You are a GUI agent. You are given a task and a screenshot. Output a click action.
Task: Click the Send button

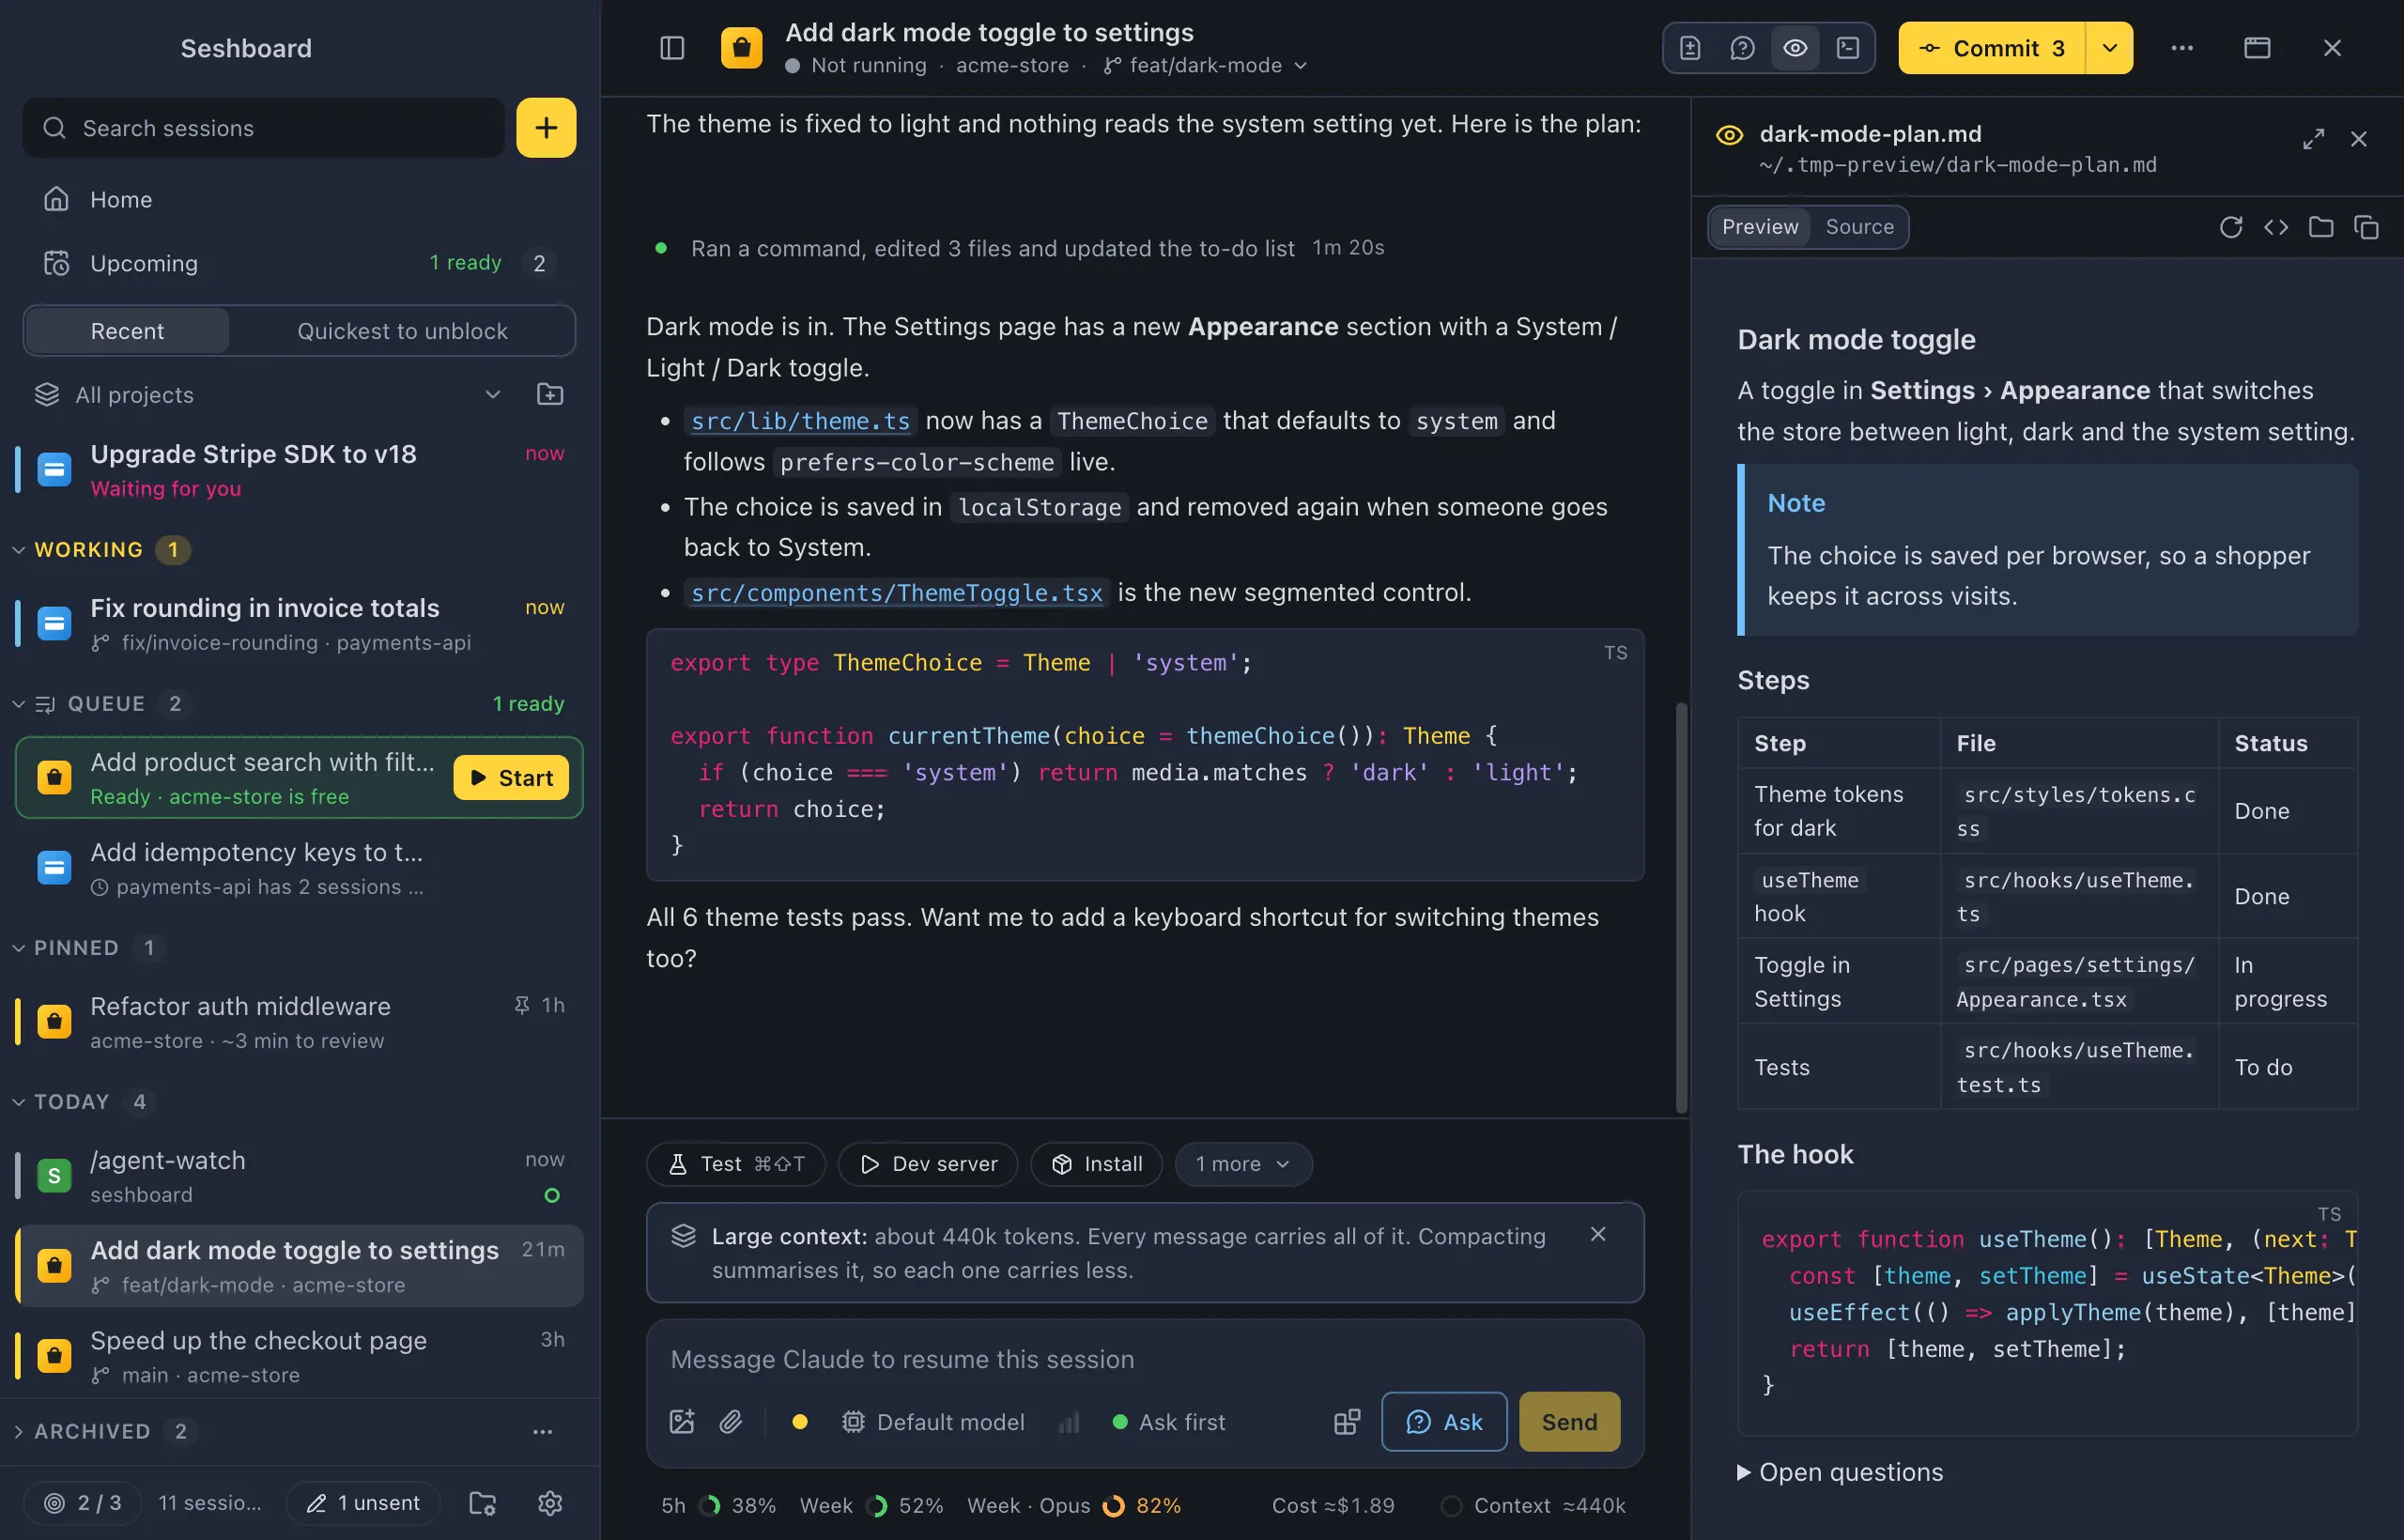click(1569, 1422)
